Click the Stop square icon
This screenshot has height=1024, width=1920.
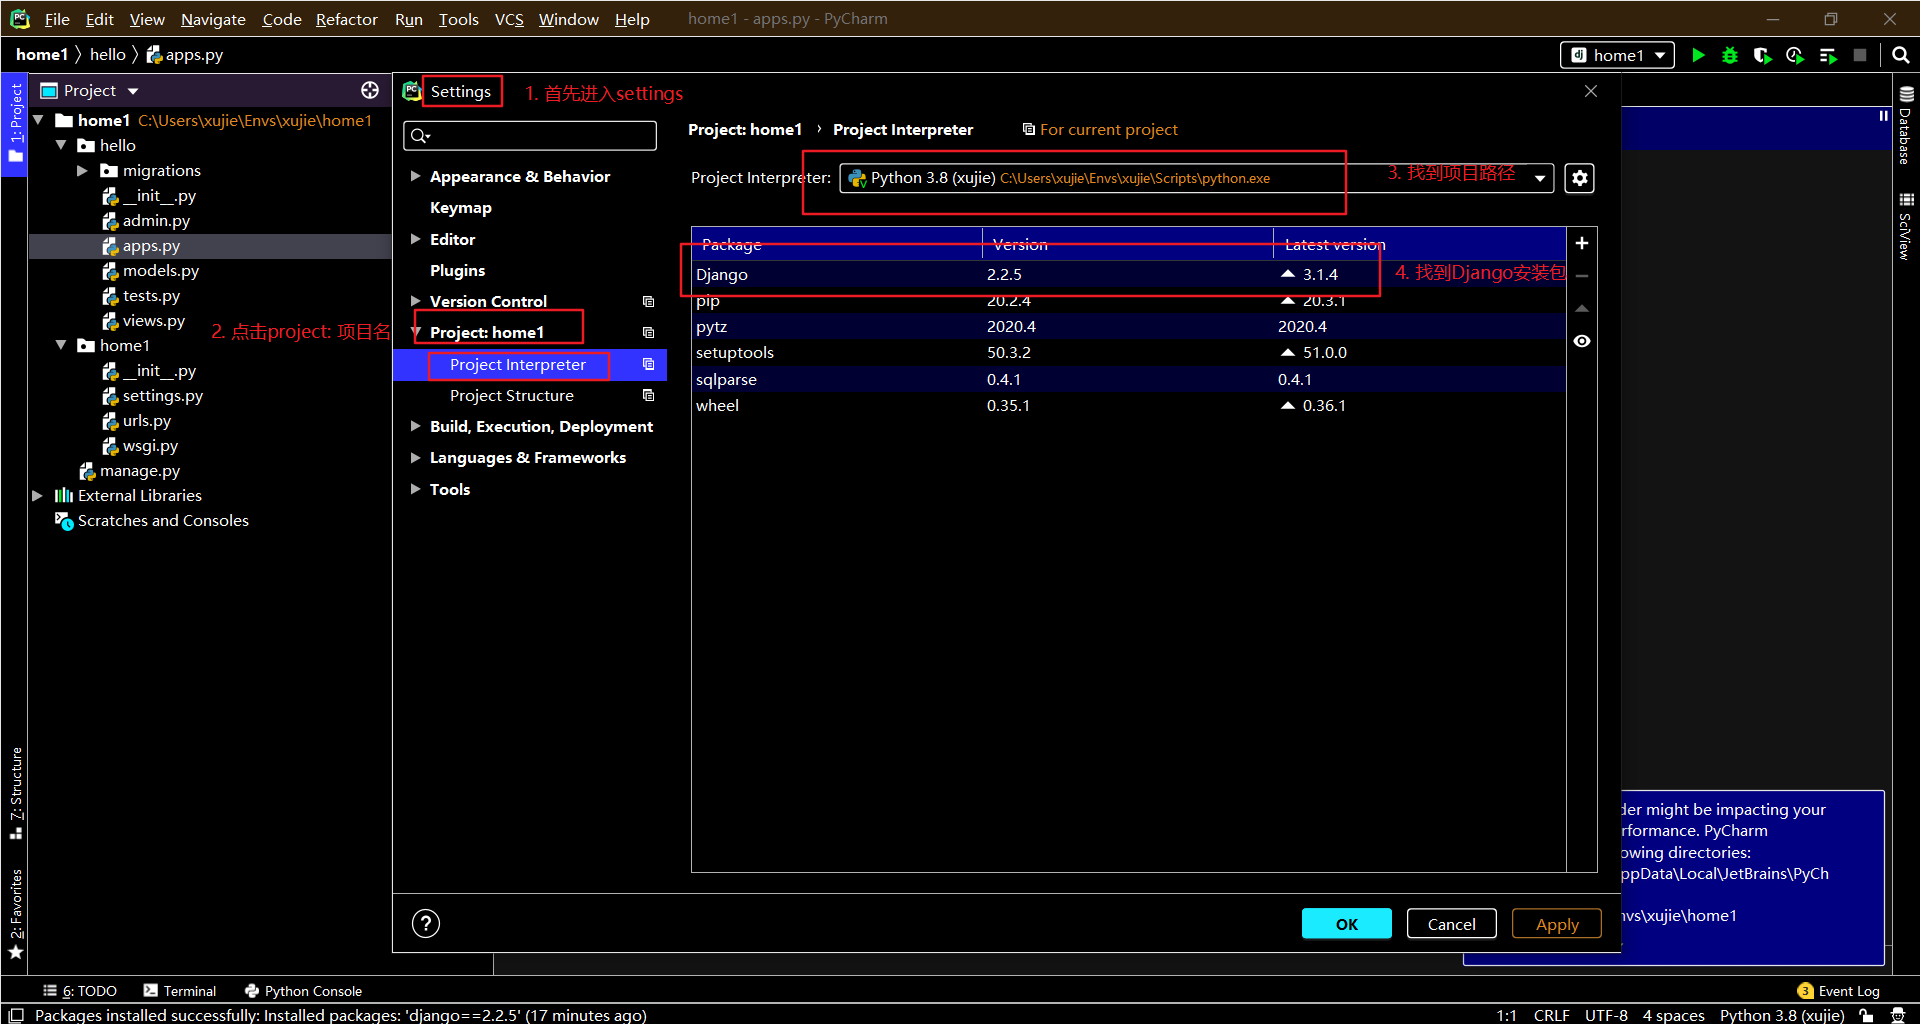(x=1860, y=56)
